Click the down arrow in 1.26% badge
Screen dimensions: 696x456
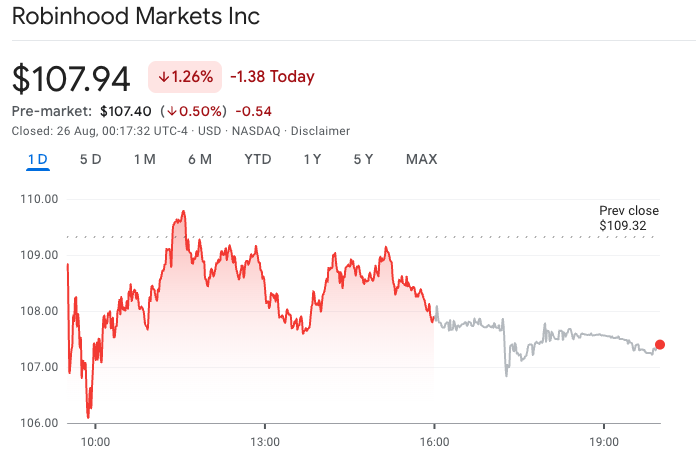tap(163, 77)
